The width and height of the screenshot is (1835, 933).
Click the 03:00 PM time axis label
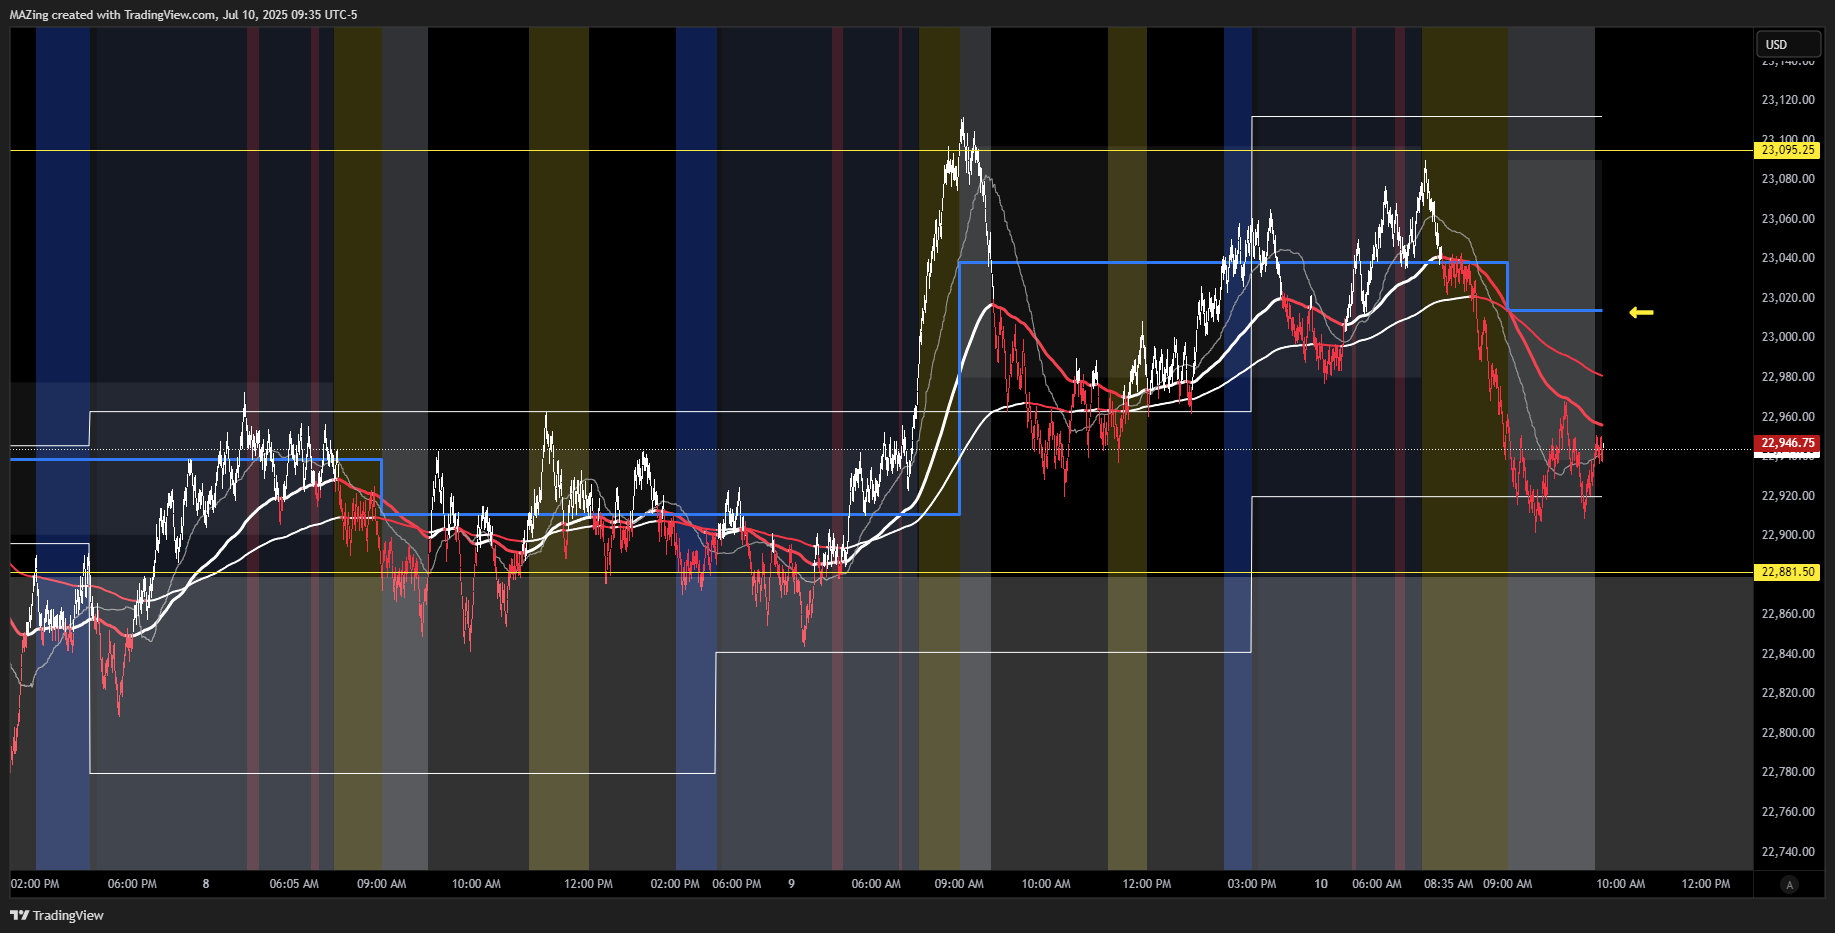point(1252,884)
